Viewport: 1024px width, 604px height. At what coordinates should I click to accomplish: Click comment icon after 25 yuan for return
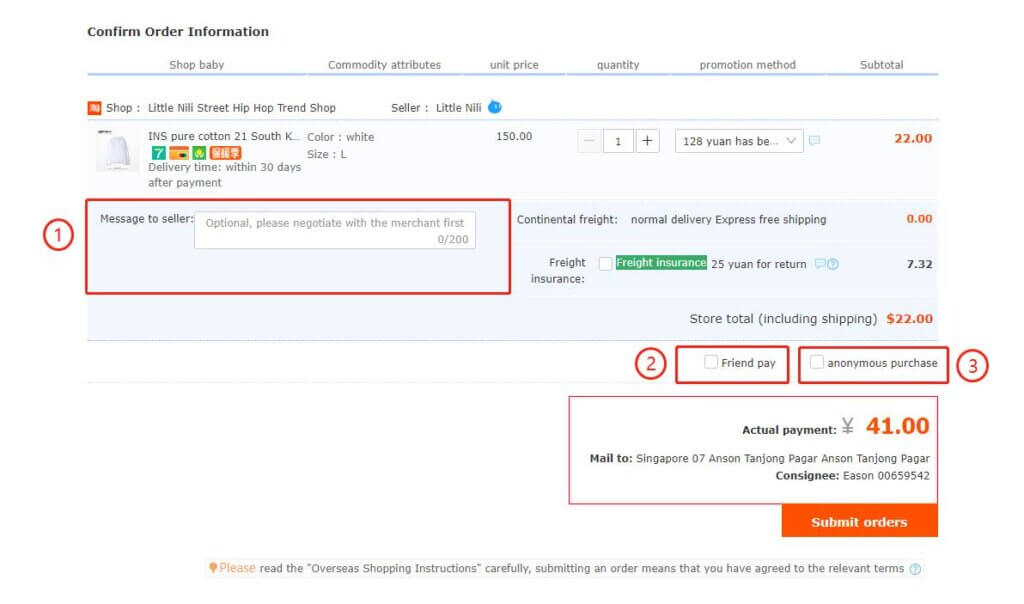coord(820,264)
